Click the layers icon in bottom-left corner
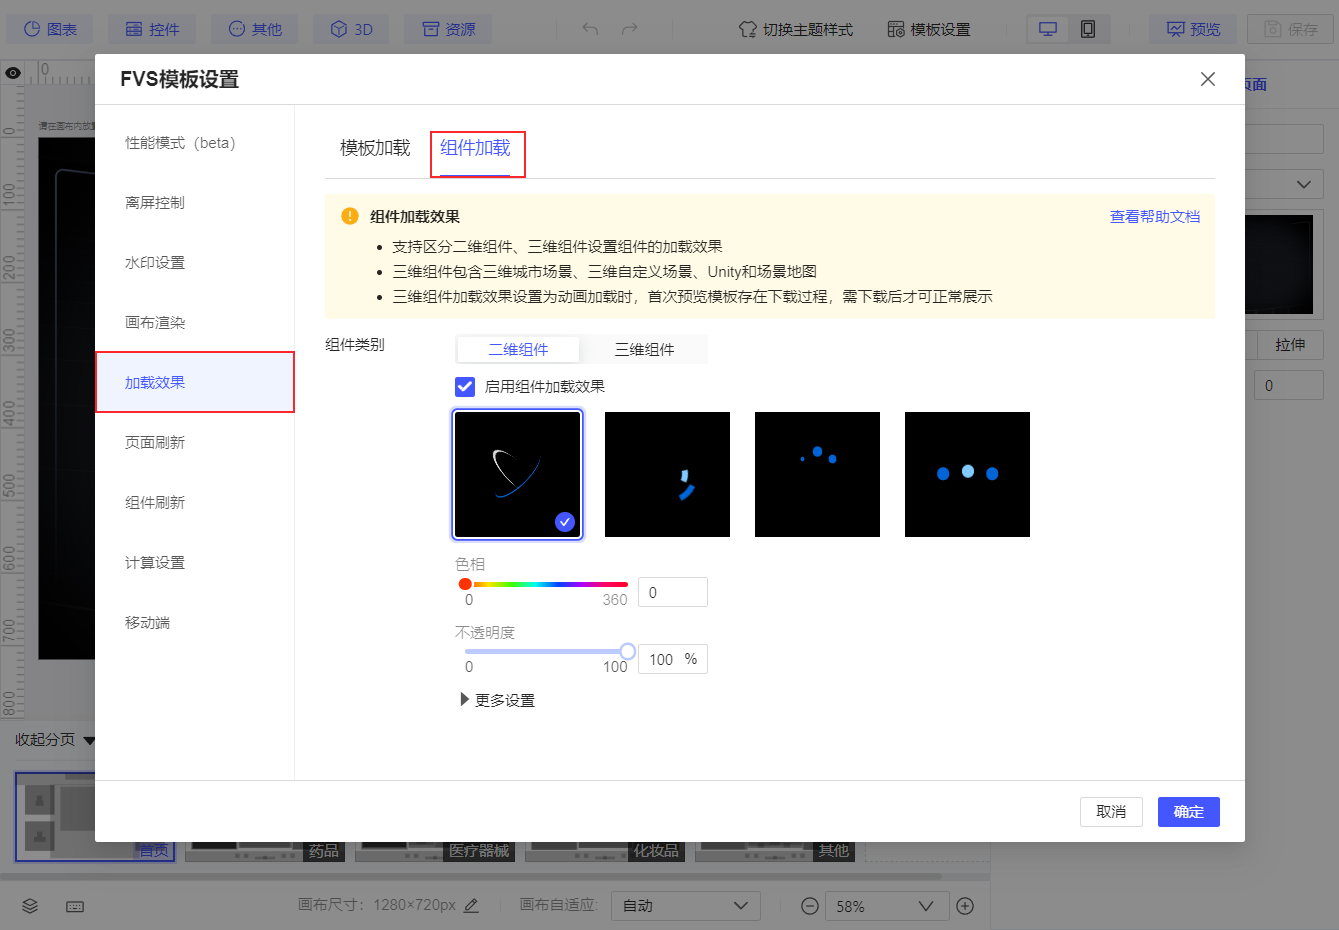Screen dimensions: 1339x930 [x=28, y=906]
